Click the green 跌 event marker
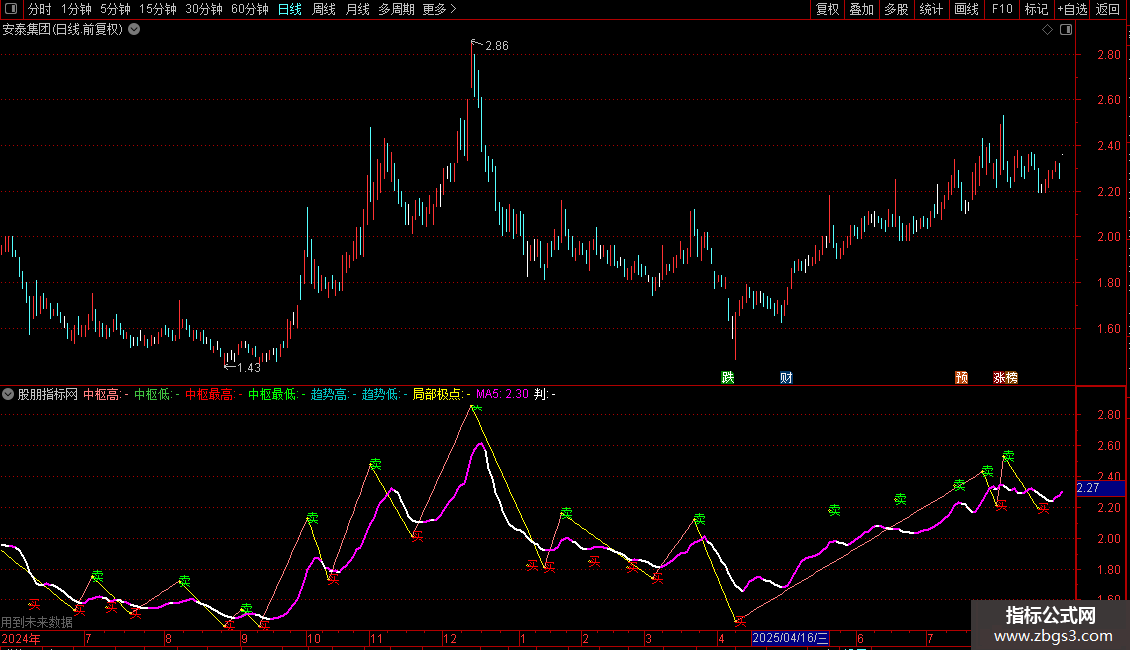1130x650 pixels. [727, 378]
